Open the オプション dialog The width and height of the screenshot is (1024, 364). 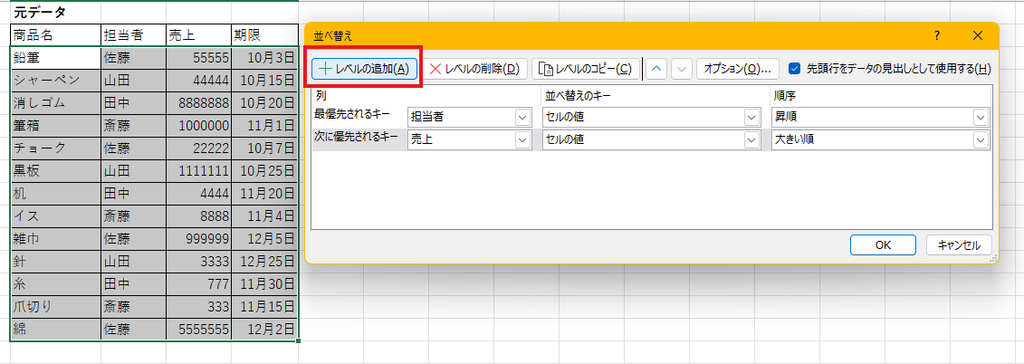[x=737, y=68]
